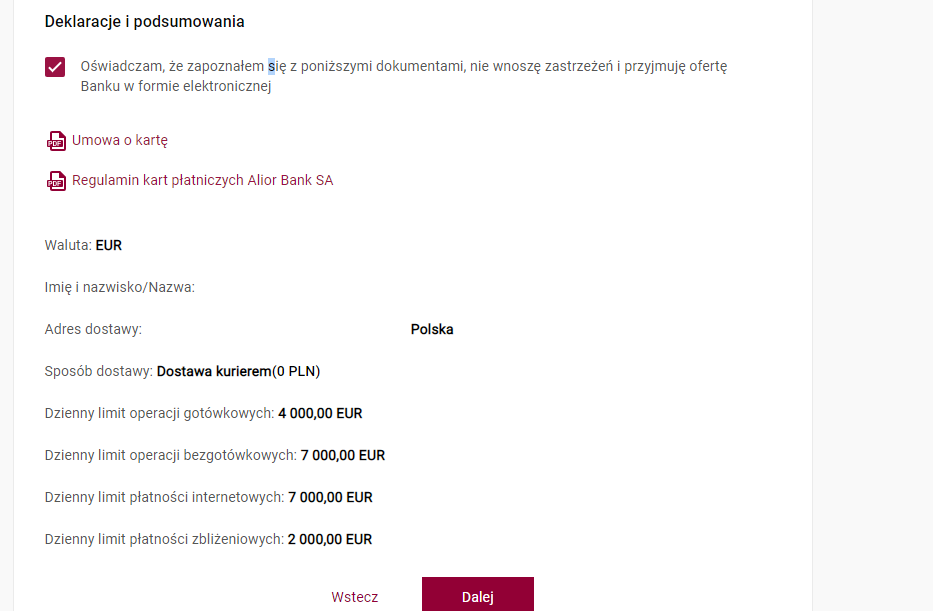Click the Deklaracje i podsumowania heading
933x611 pixels.
145,21
